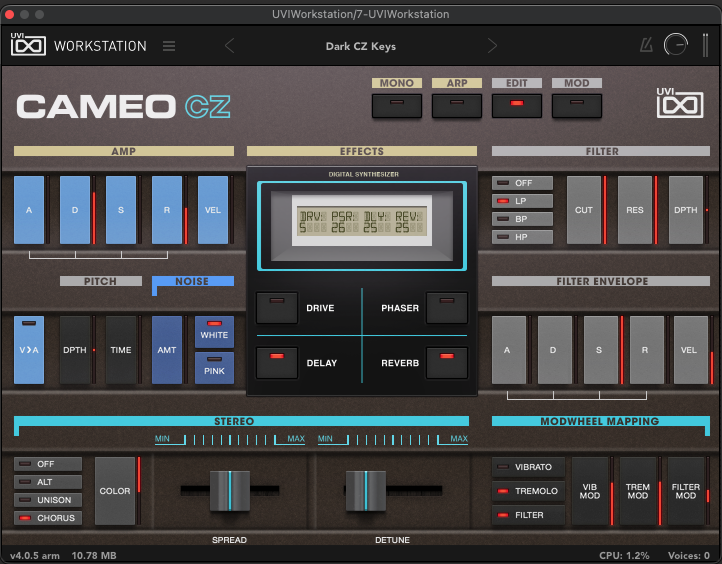Switch to the MOD page
Image resolution: width=722 pixels, height=564 pixels.
tap(576, 106)
